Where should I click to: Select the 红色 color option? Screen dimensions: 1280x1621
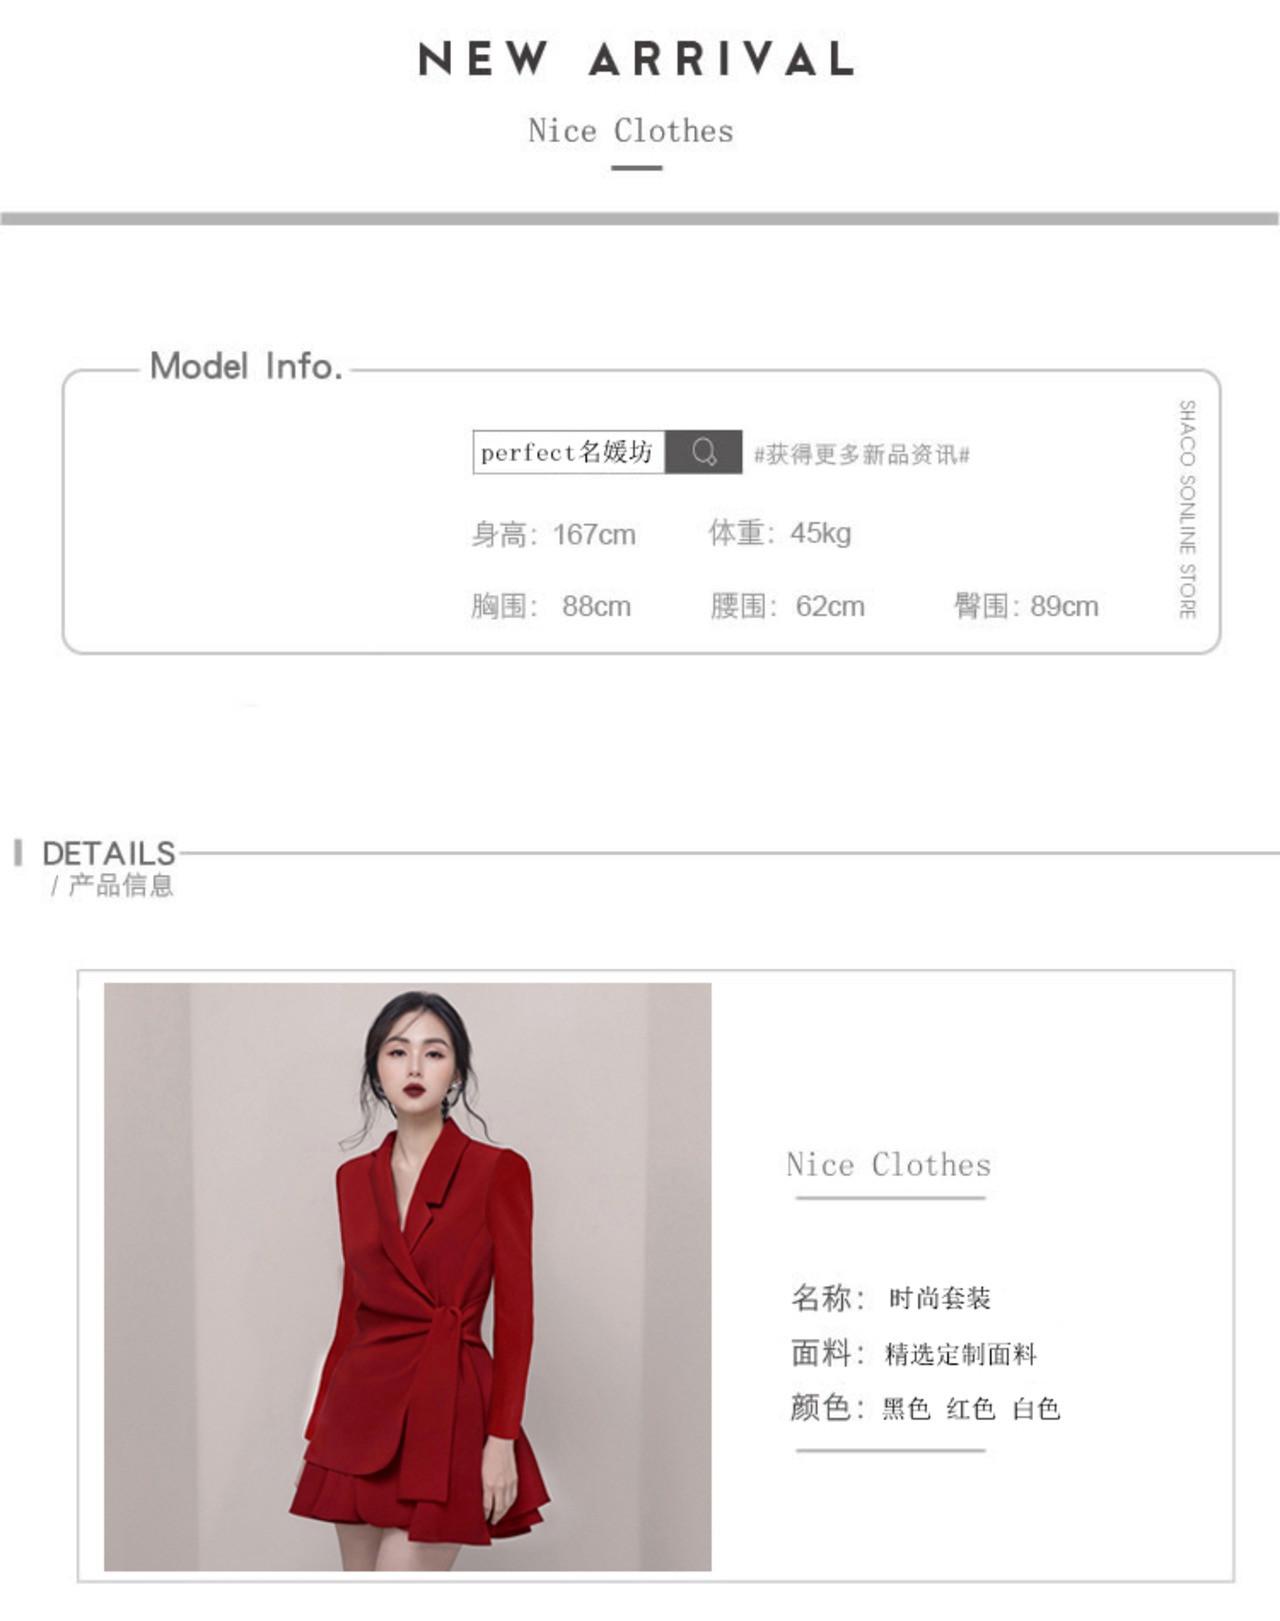tap(971, 1409)
